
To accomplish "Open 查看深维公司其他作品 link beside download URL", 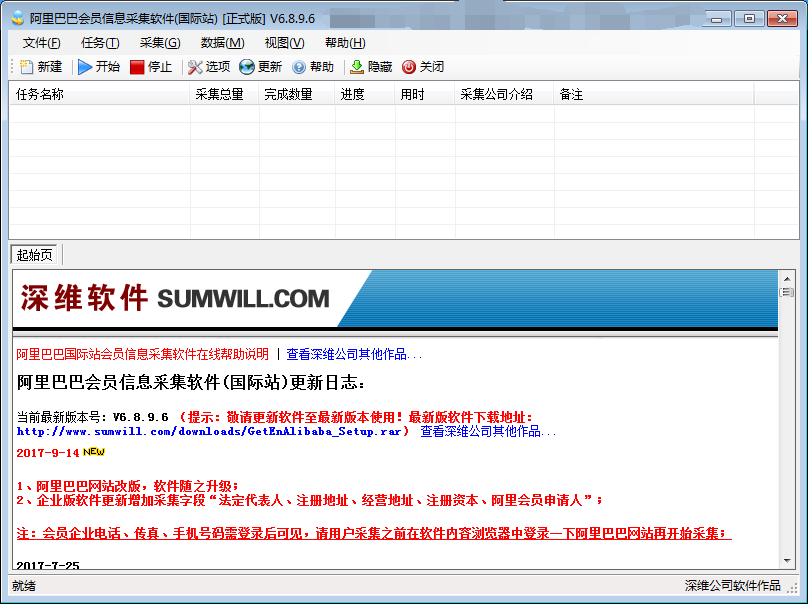I will click(x=488, y=431).
